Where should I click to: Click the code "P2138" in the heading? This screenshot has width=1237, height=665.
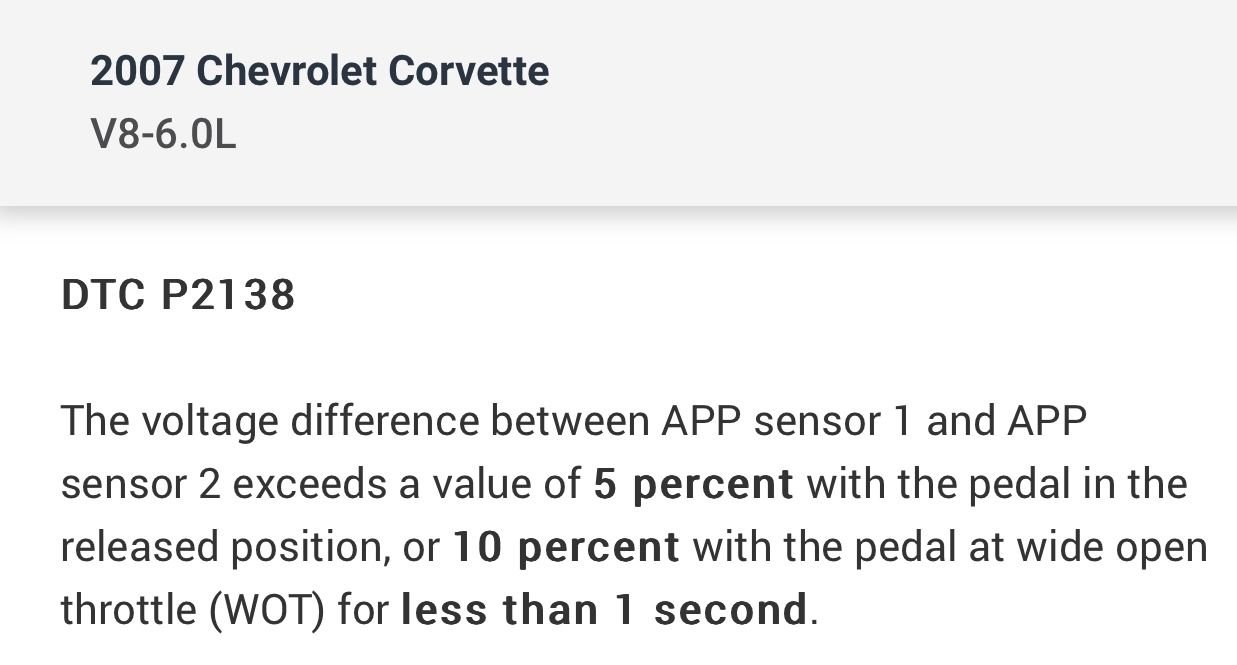pyautogui.click(x=228, y=295)
